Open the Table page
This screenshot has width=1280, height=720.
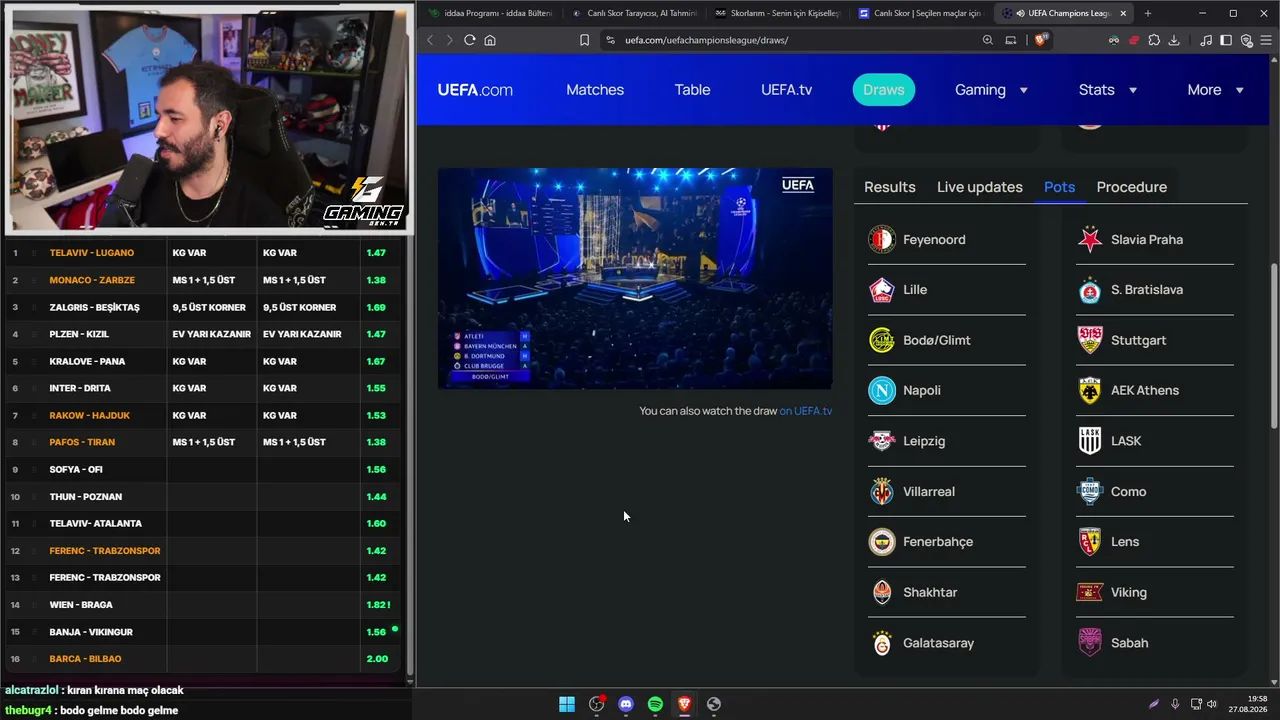point(692,90)
